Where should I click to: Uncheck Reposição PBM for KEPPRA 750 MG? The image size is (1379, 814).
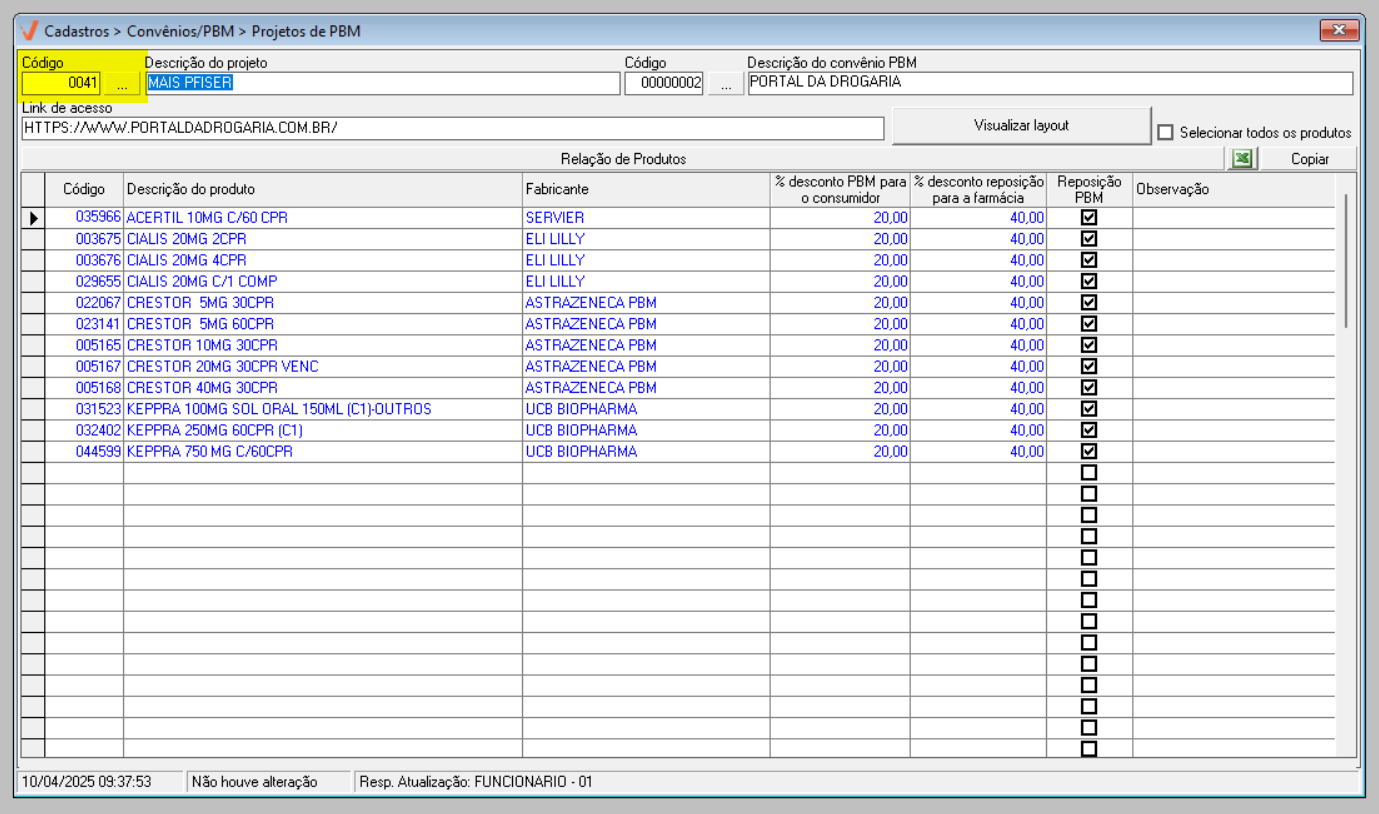[x=1089, y=451]
